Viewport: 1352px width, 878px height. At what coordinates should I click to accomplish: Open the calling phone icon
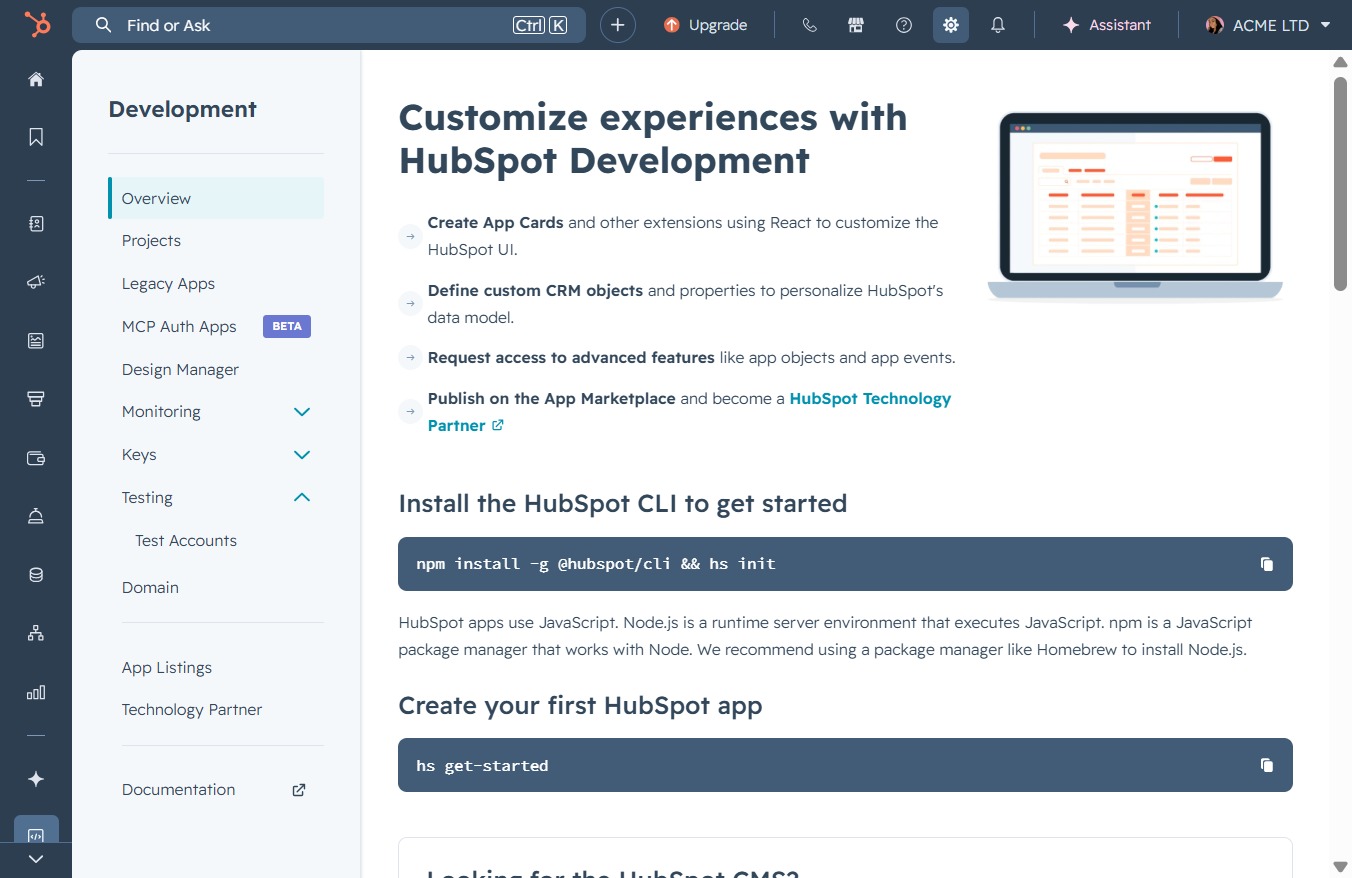pos(810,25)
